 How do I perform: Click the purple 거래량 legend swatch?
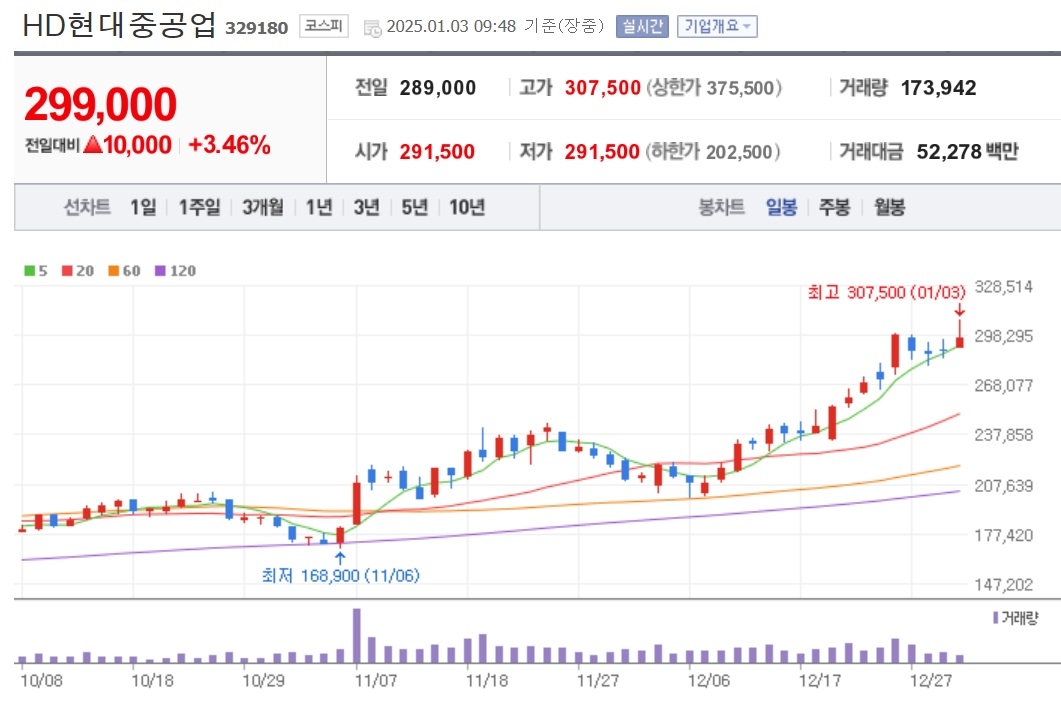pyautogui.click(x=995, y=617)
